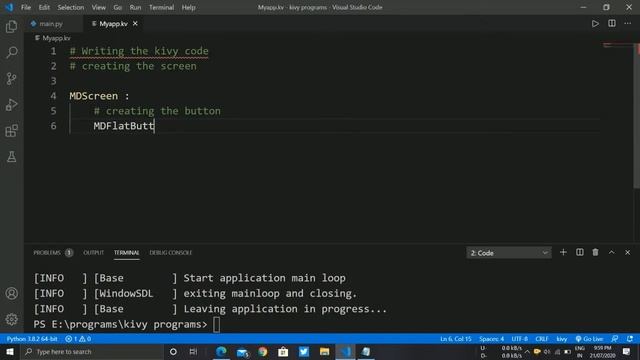Close the Myapp.kv editor tab
640x360 pixels.
135,24
